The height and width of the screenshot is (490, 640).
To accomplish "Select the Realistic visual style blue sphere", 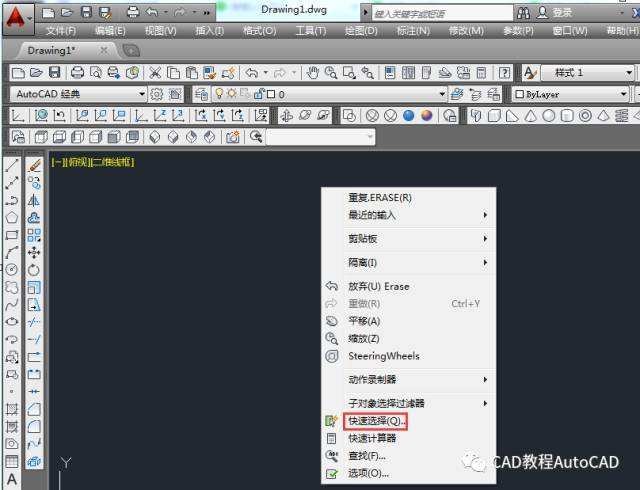I will pyautogui.click(x=409, y=116).
